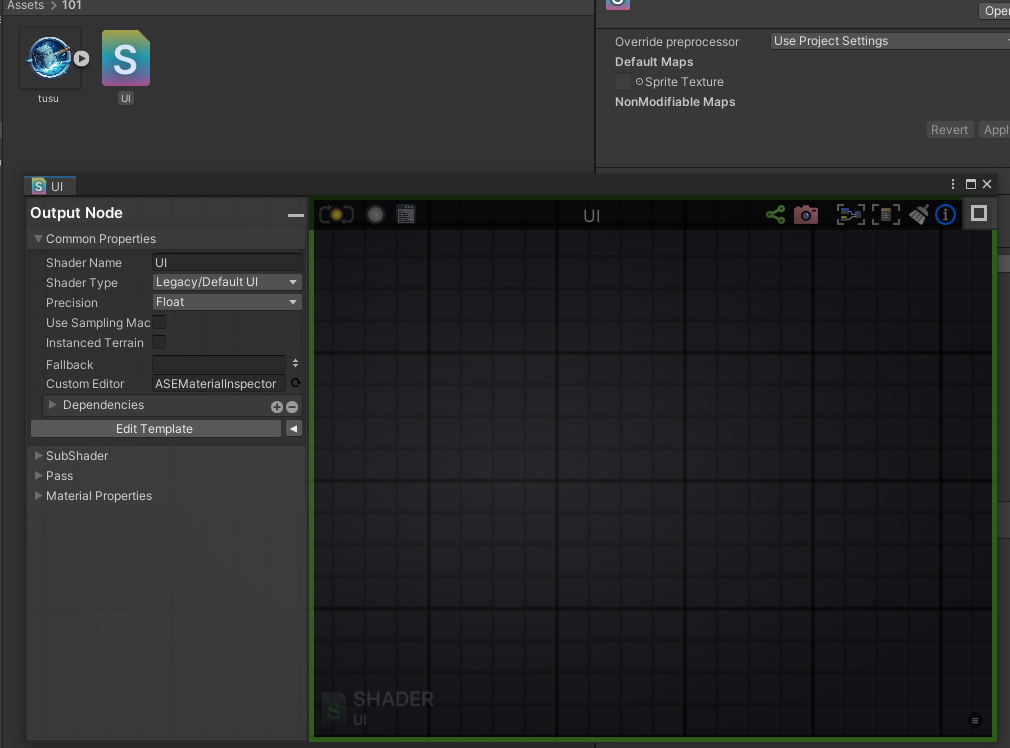Click the refresh icon beside Custom Editor
The image size is (1010, 748).
pos(296,383)
